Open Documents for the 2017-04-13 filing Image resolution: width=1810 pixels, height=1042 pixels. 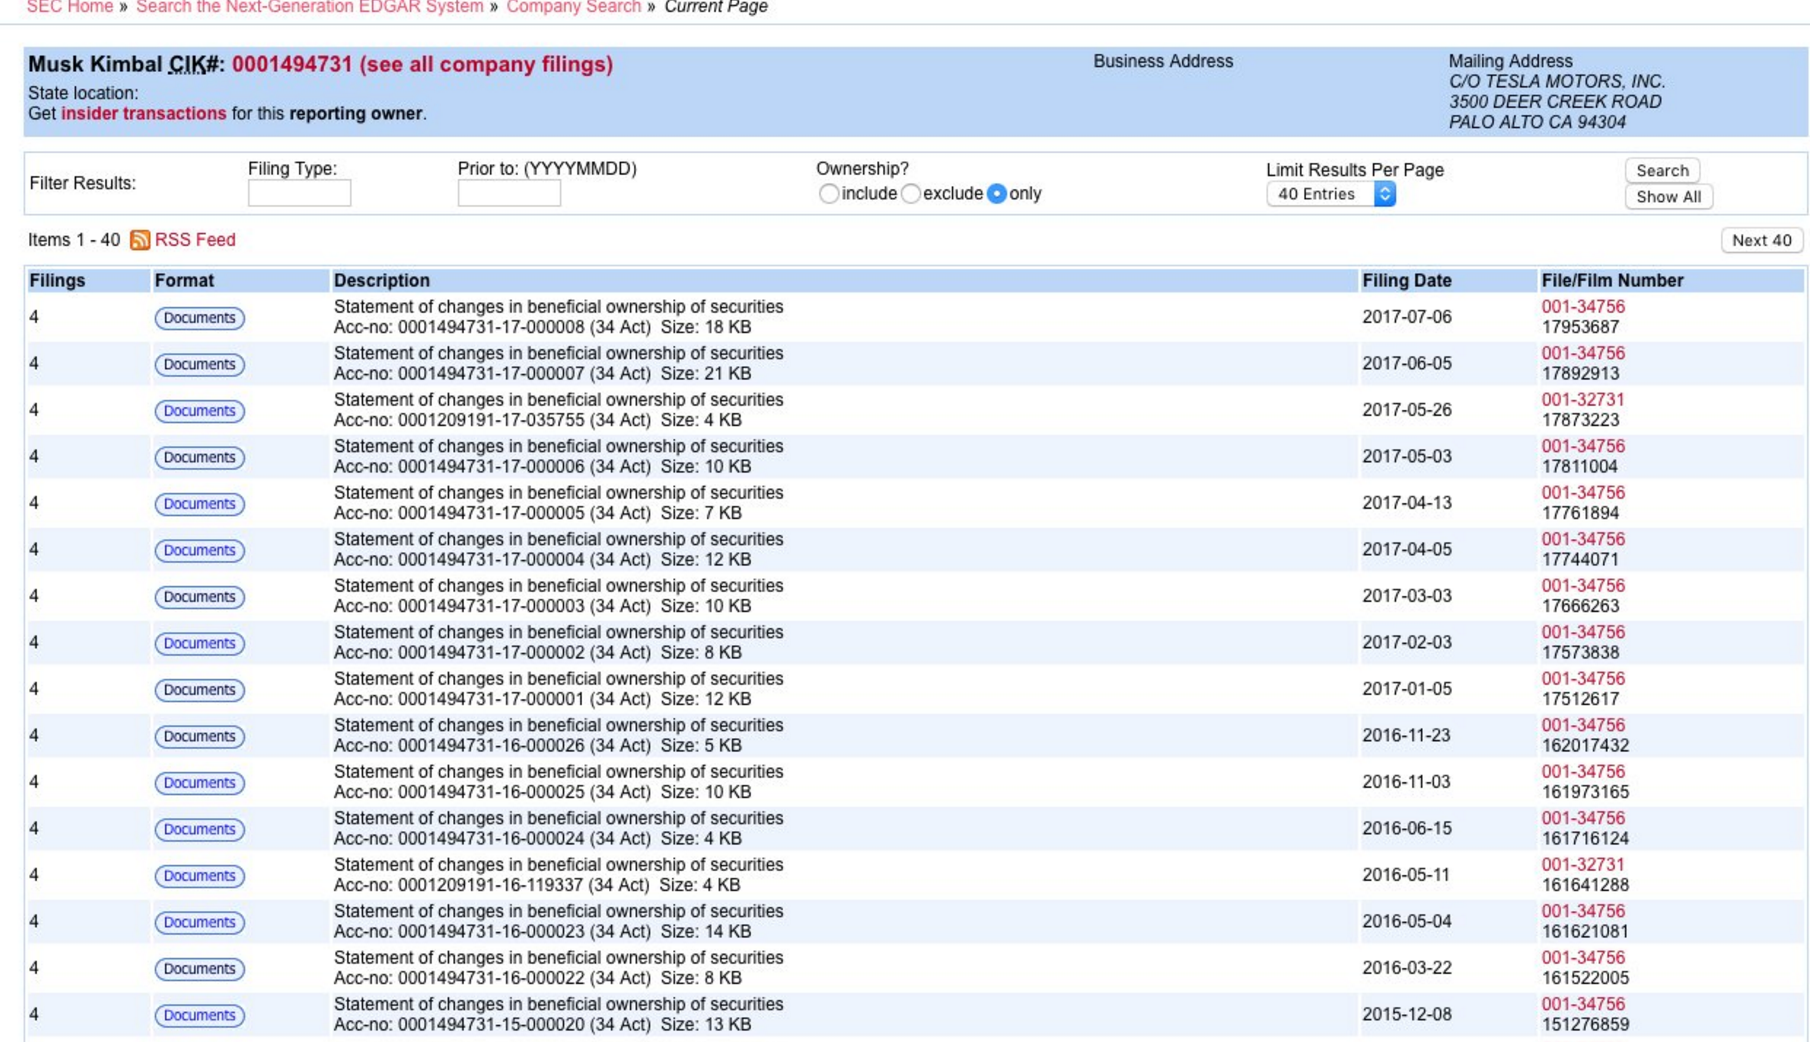tap(199, 504)
